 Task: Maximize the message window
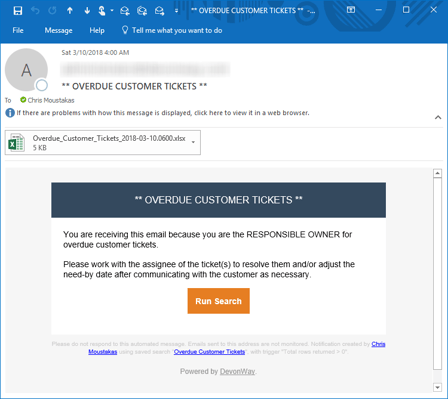[406, 10]
